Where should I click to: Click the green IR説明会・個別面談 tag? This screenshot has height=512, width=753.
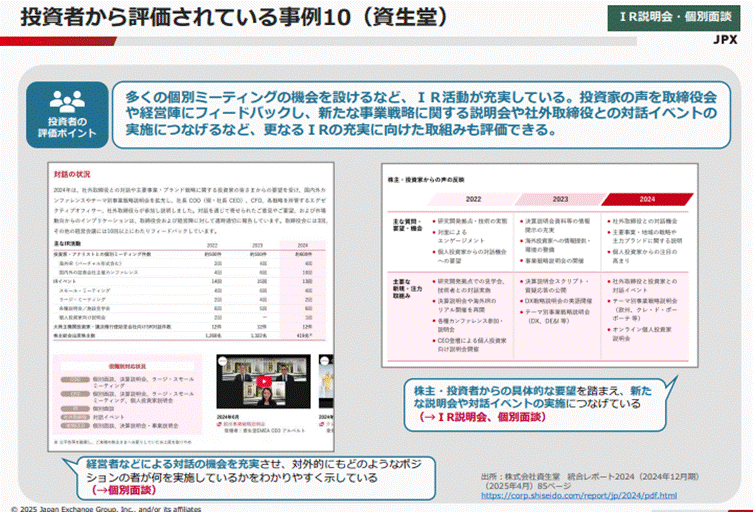point(673,18)
